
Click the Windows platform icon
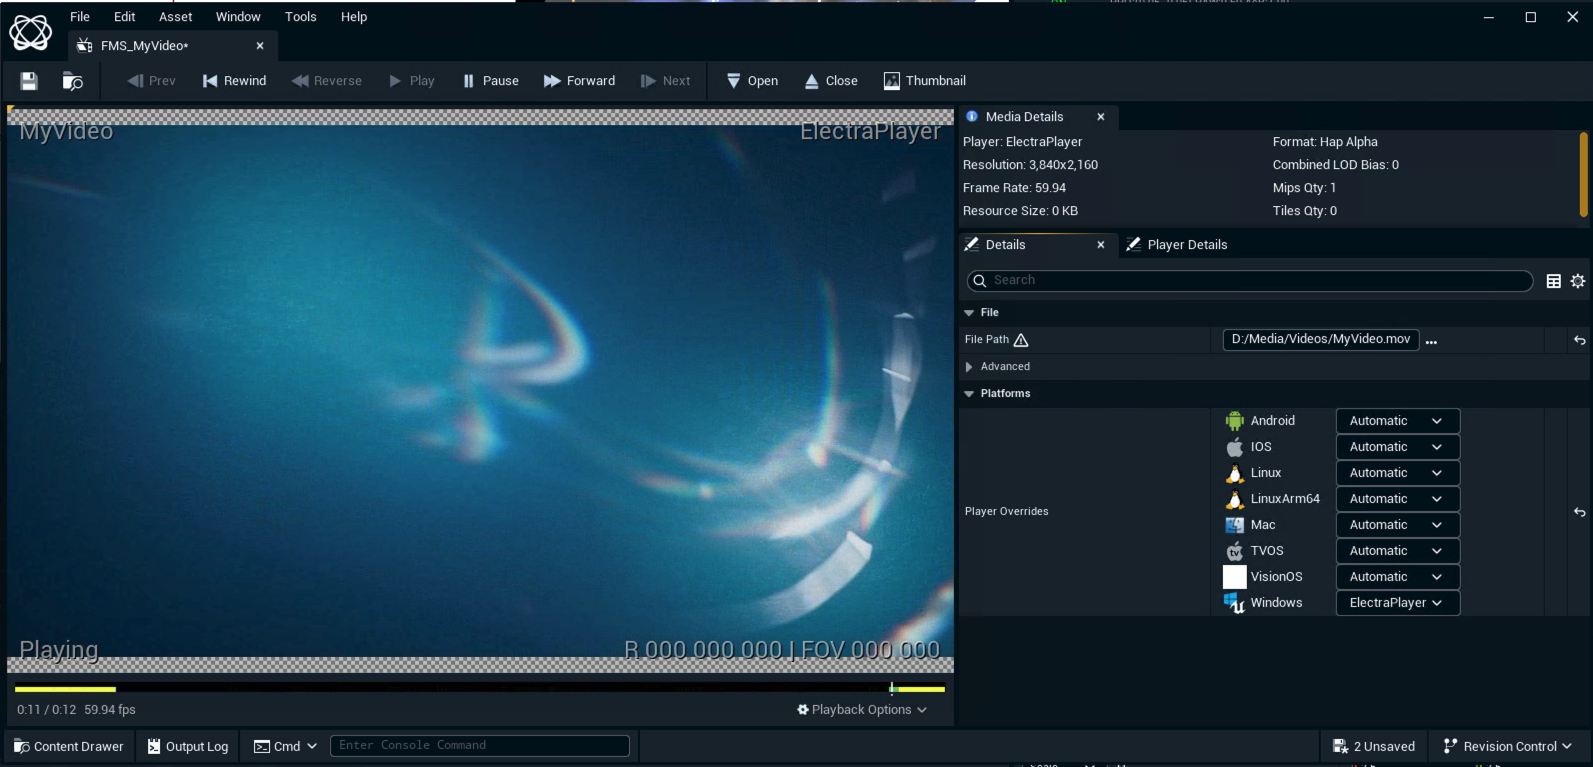click(1235, 603)
